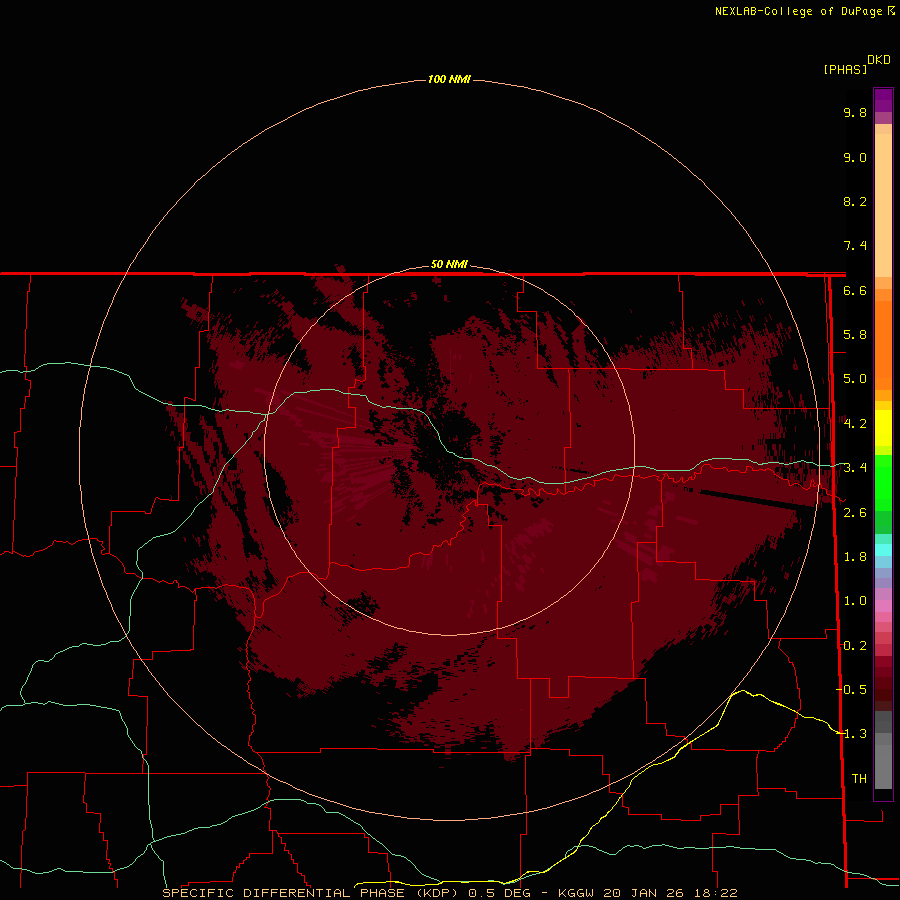Click the 7.4 value on the color scale

pyautogui.click(x=855, y=246)
